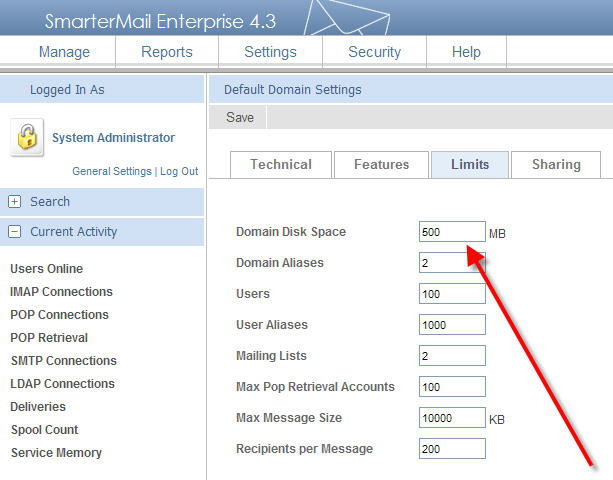Click the Domain Aliases input field
This screenshot has width=613, height=480.
[452, 263]
